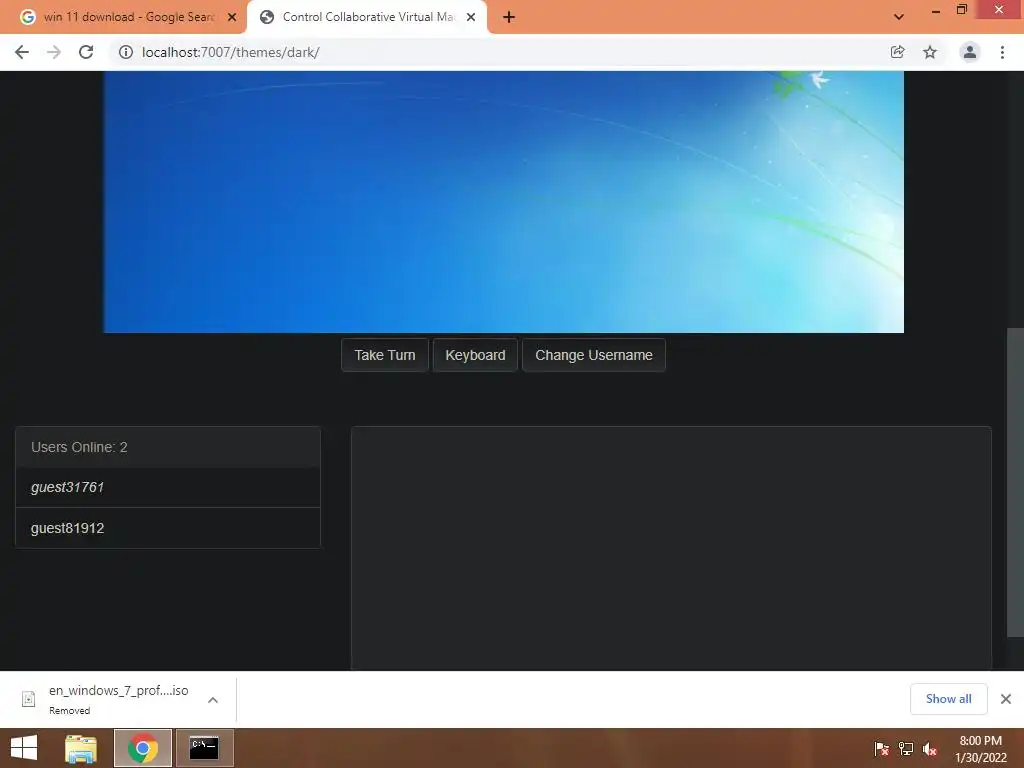Click the page vertical scrollbar thumb
Screen dimensions: 1024x768
coord(1016,483)
